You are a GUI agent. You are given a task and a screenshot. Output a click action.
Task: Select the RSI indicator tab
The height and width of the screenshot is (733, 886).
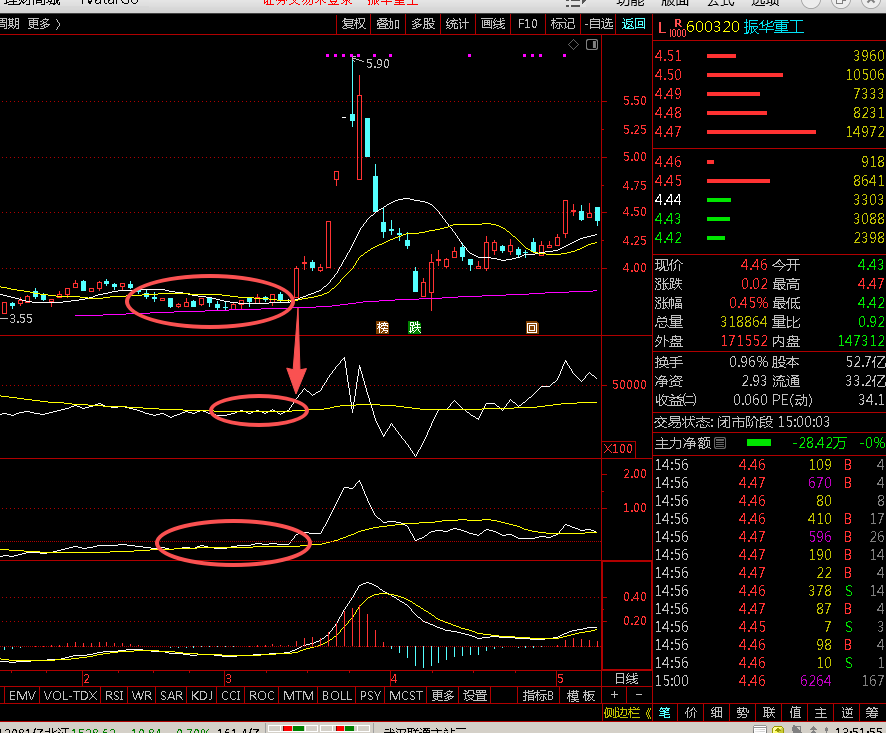[x=114, y=695]
